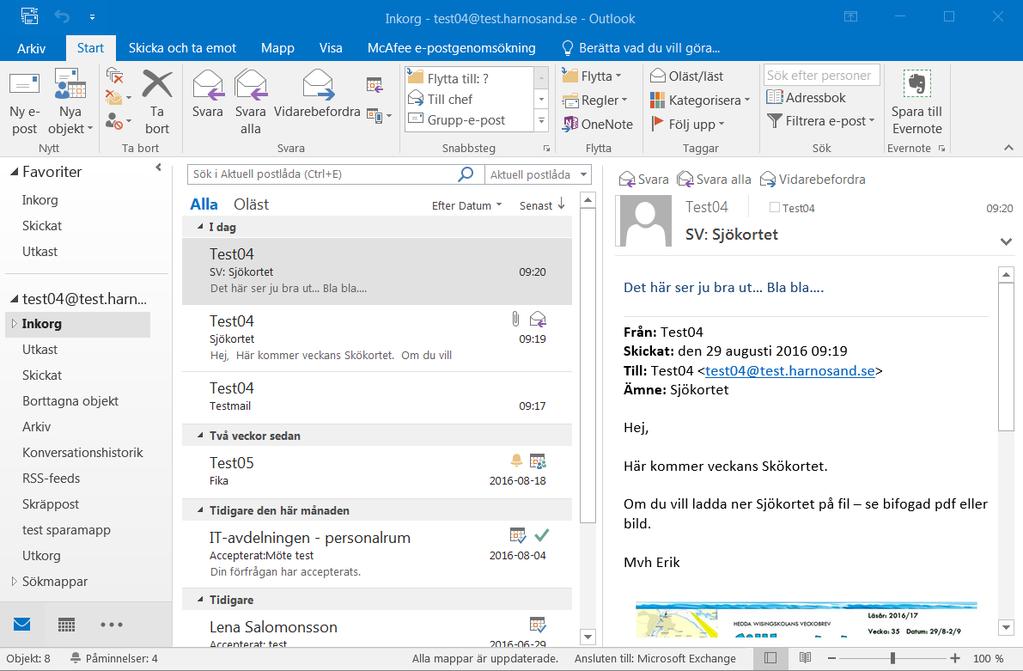The image size is (1023, 671).
Task: Toggle Oläst/läst status
Action: pyautogui.click(x=687, y=76)
